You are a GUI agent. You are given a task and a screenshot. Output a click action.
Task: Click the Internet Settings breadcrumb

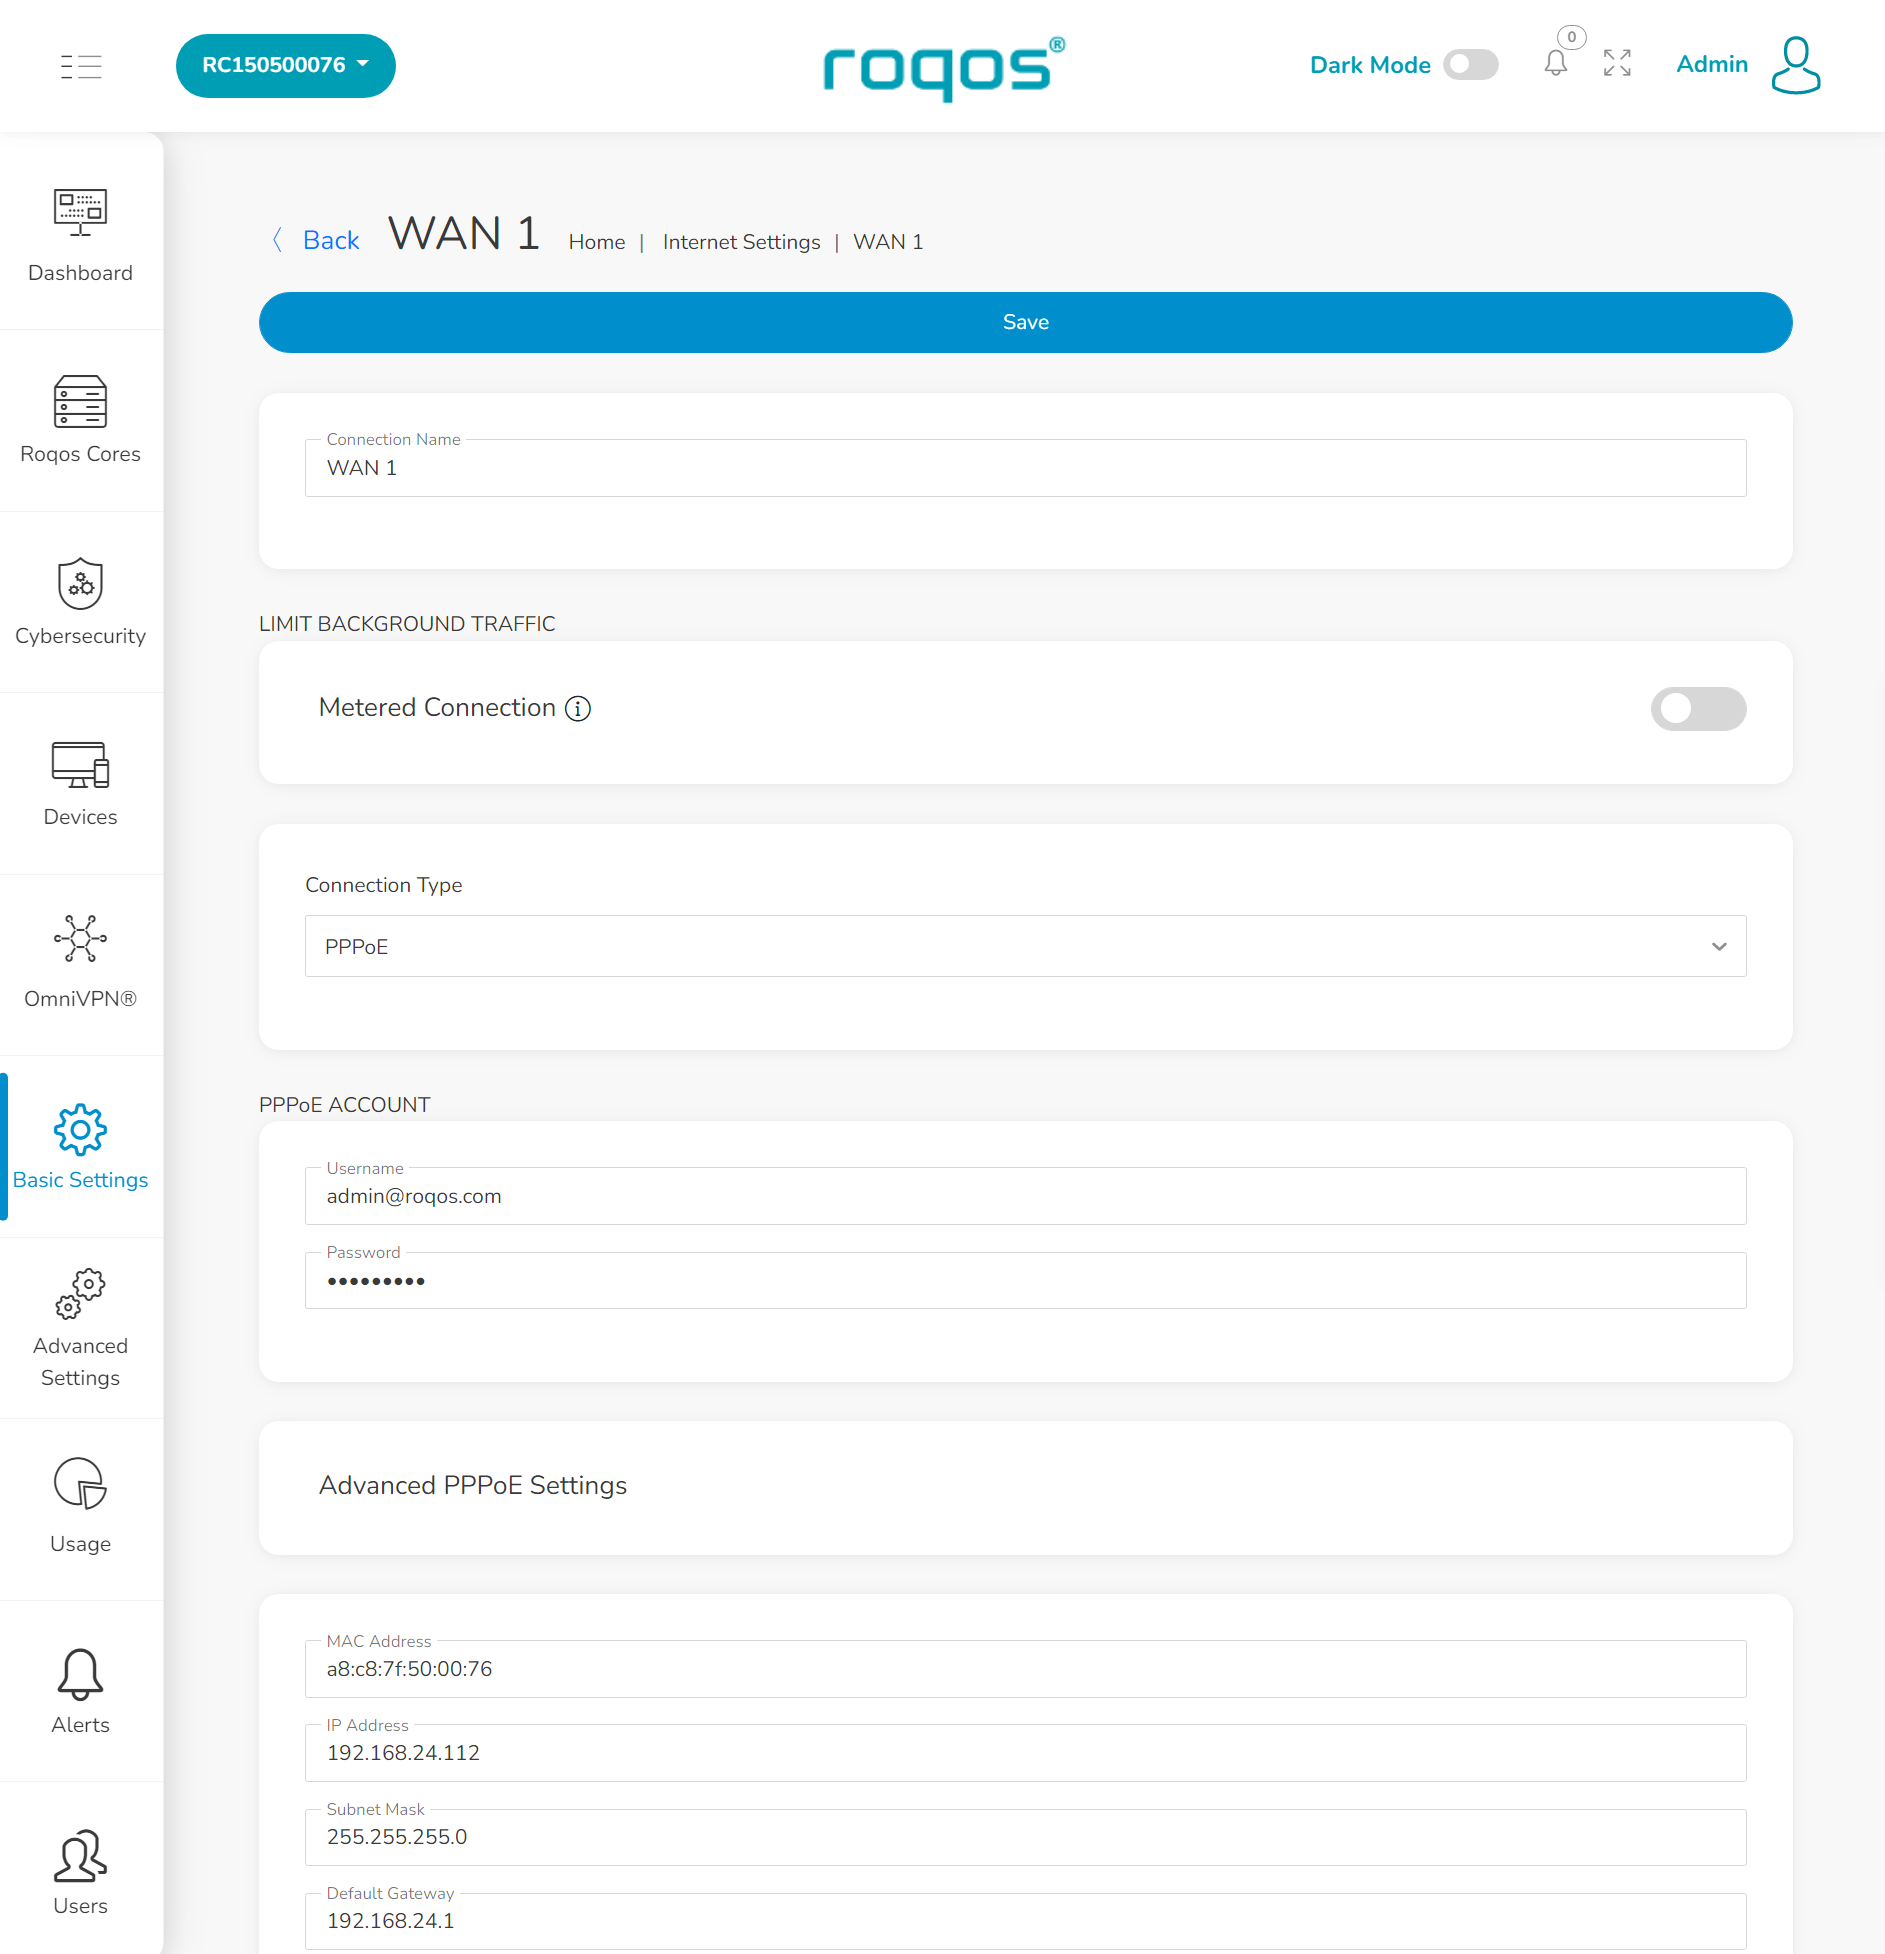pyautogui.click(x=741, y=242)
